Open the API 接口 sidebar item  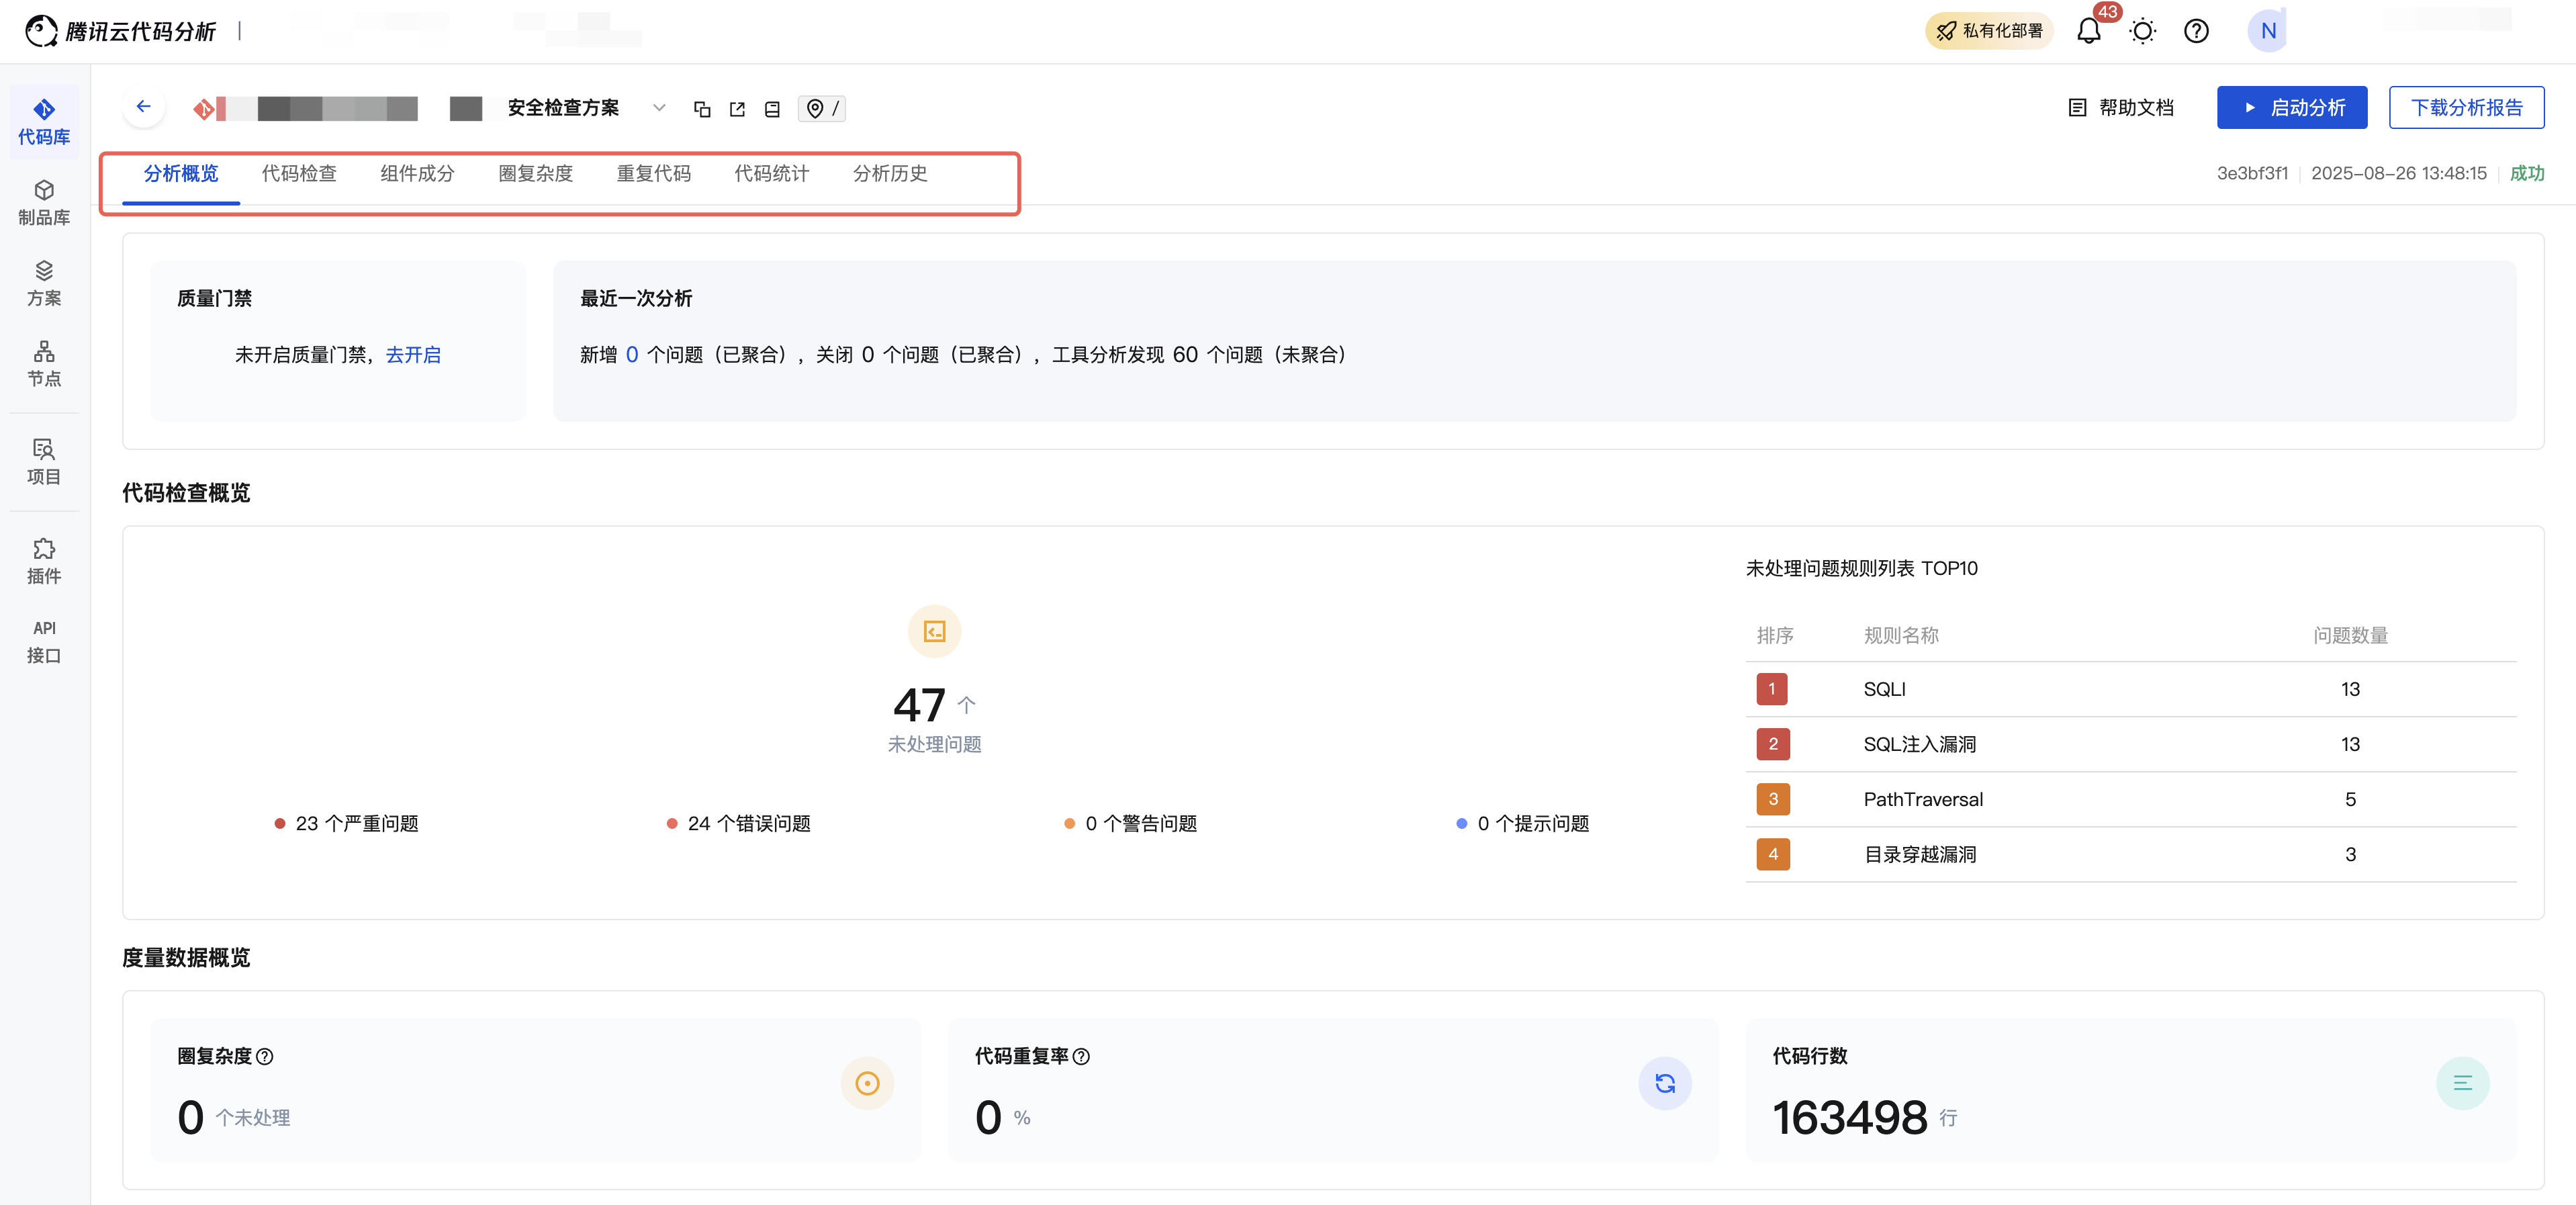point(44,641)
